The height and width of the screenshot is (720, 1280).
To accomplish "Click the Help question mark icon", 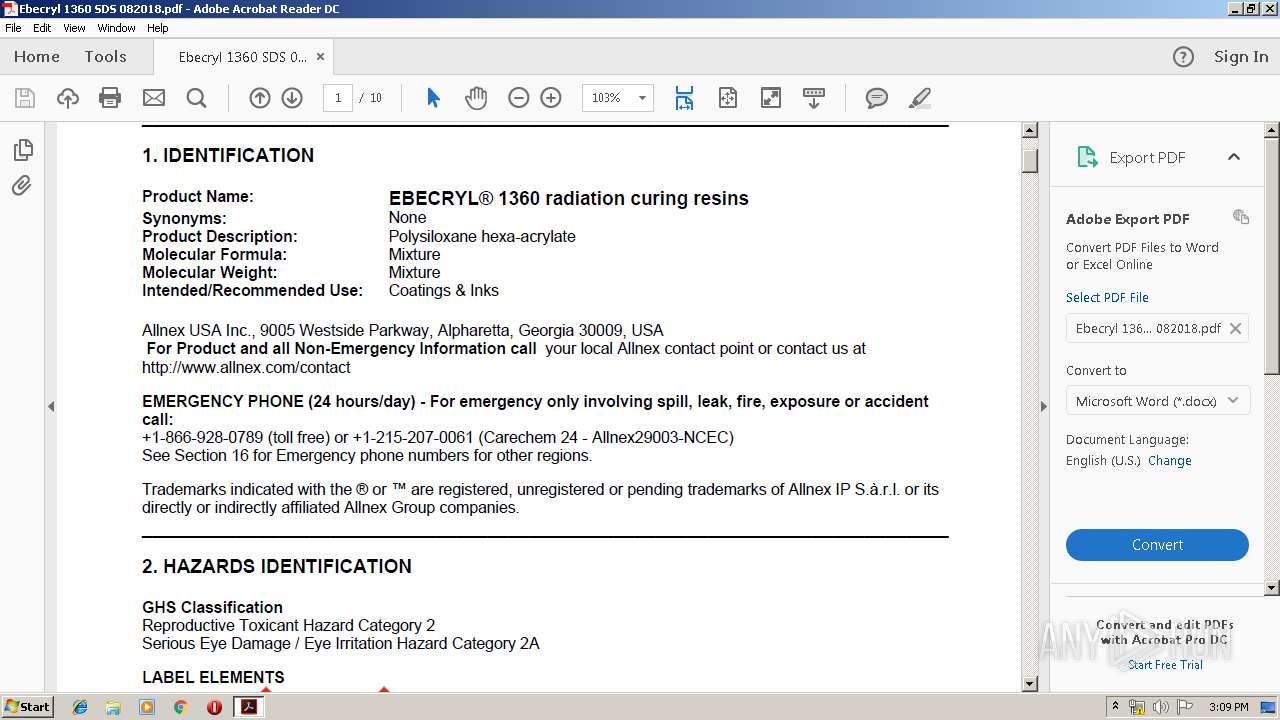I will click(x=1183, y=57).
